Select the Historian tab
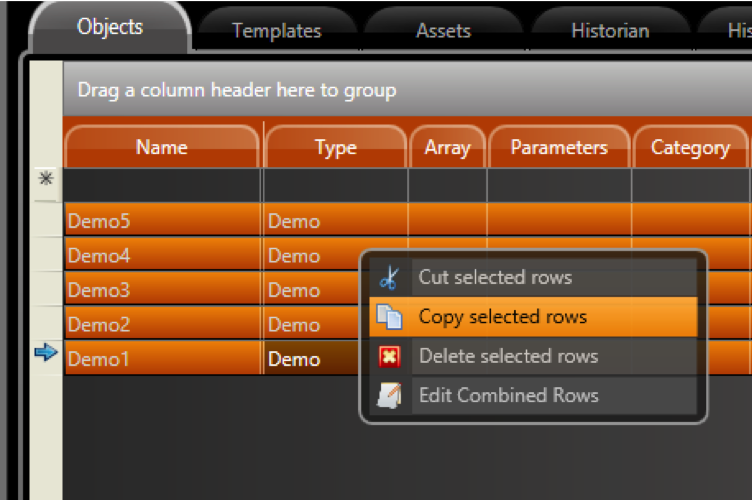This screenshot has height=500, width=752. click(609, 31)
